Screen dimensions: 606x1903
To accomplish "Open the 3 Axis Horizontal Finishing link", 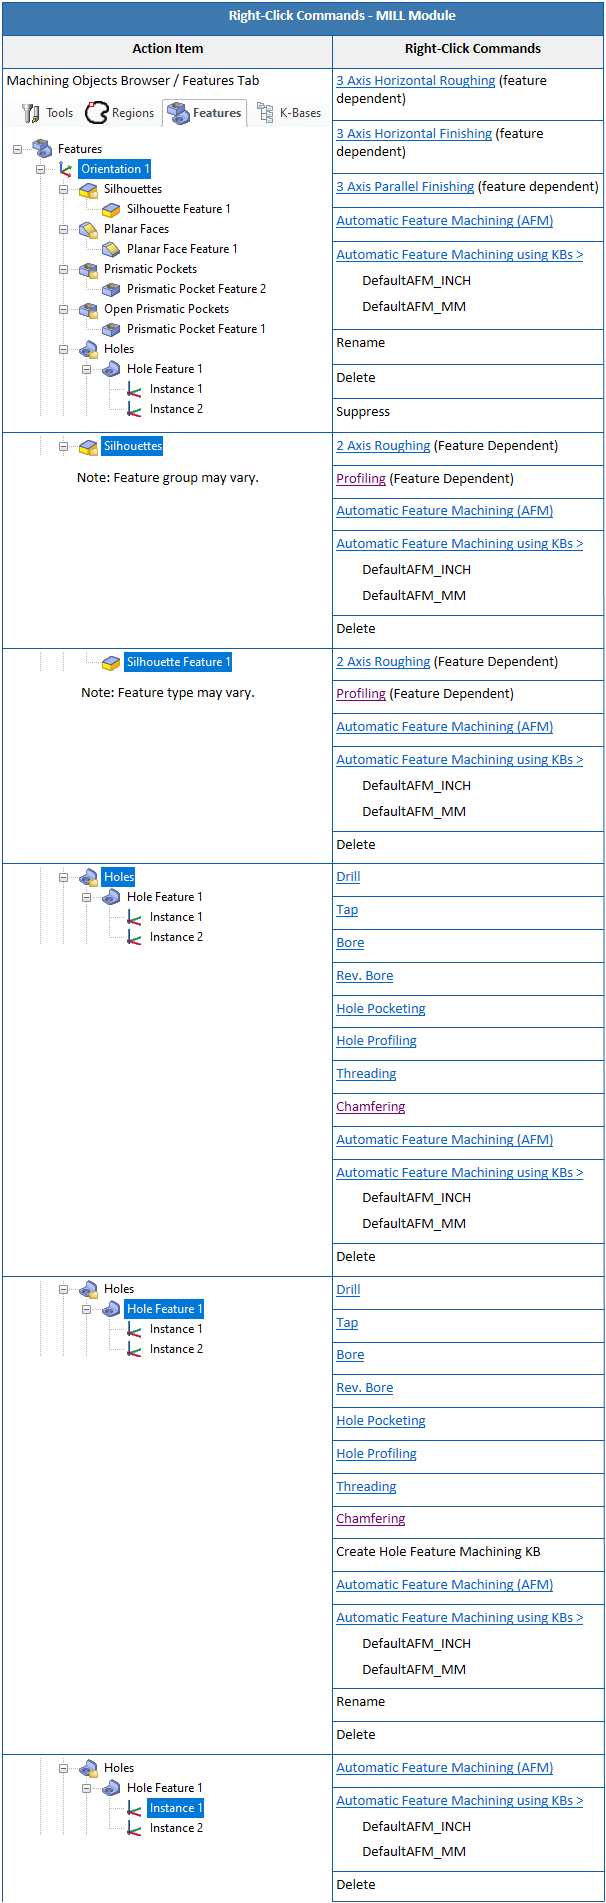I will (x=414, y=134).
